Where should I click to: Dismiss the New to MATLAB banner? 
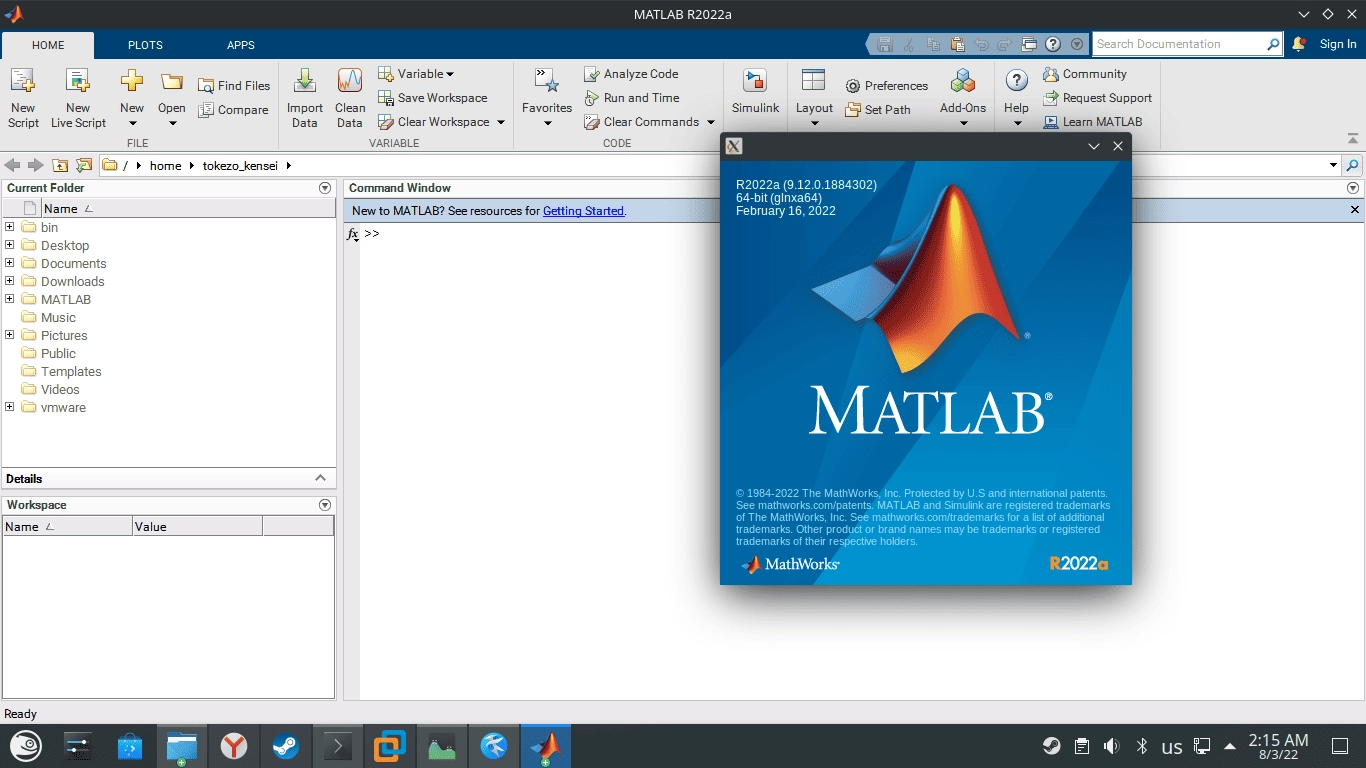(x=1355, y=210)
